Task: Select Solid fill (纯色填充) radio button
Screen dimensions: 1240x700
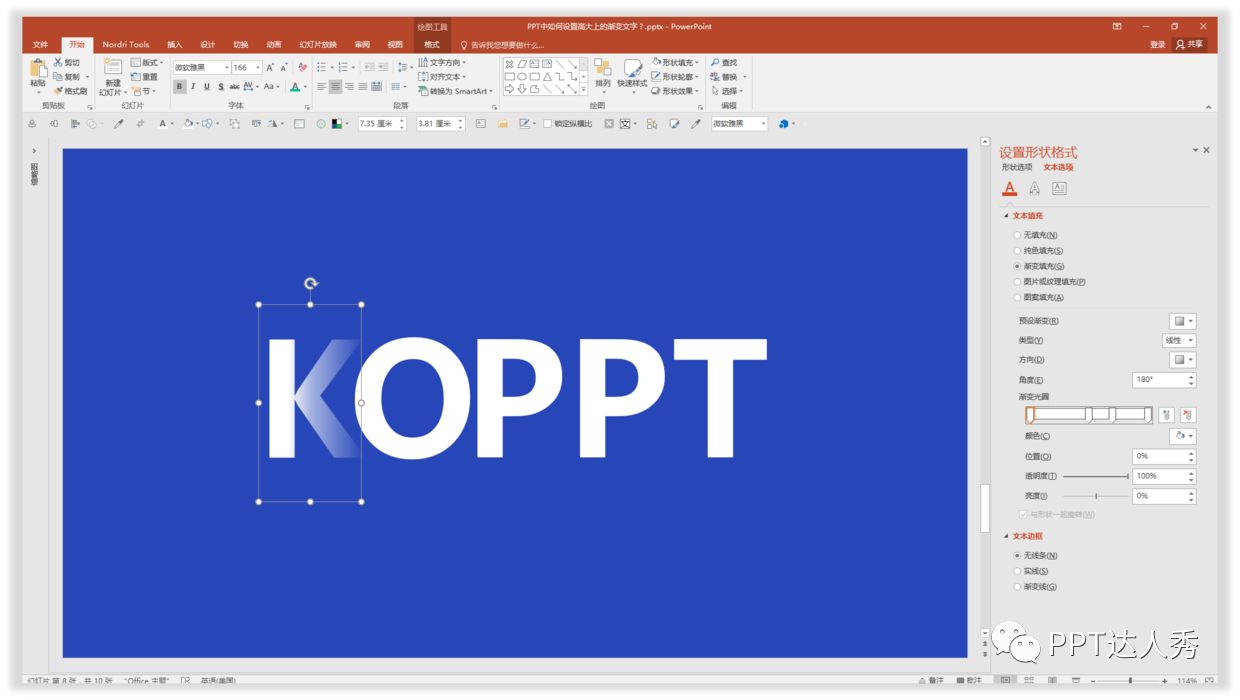Action: (x=1018, y=251)
